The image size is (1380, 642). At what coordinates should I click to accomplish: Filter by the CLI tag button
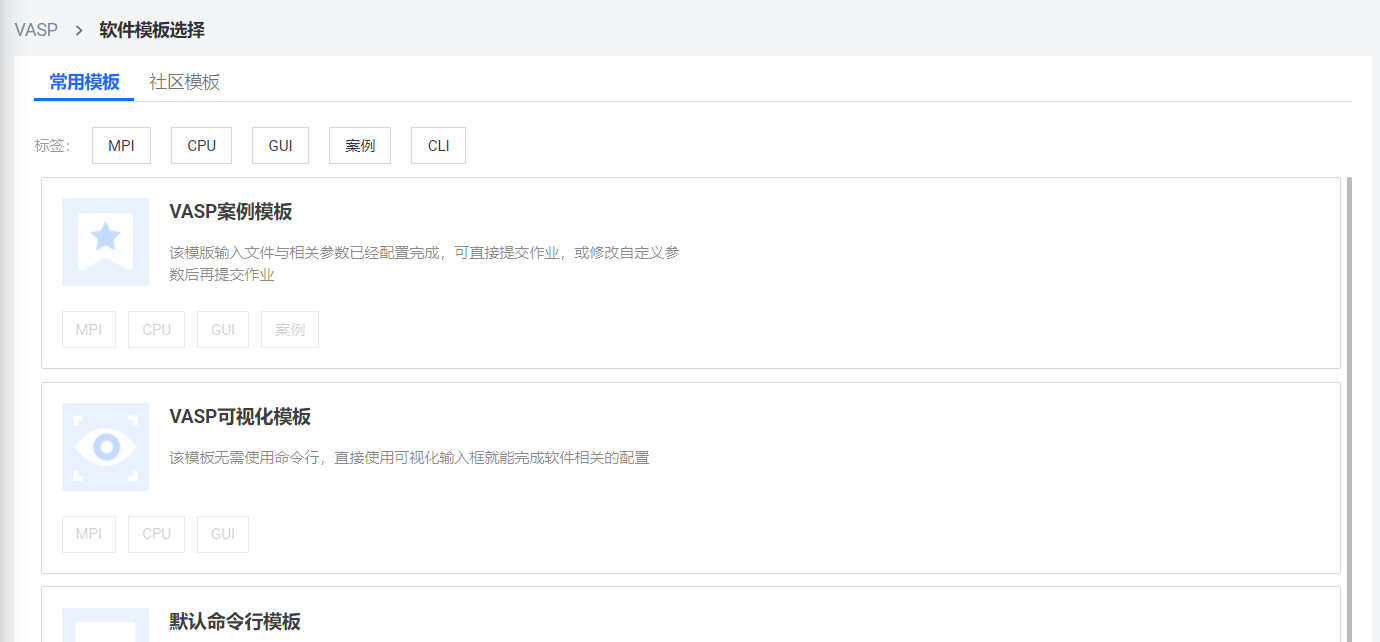coord(438,145)
